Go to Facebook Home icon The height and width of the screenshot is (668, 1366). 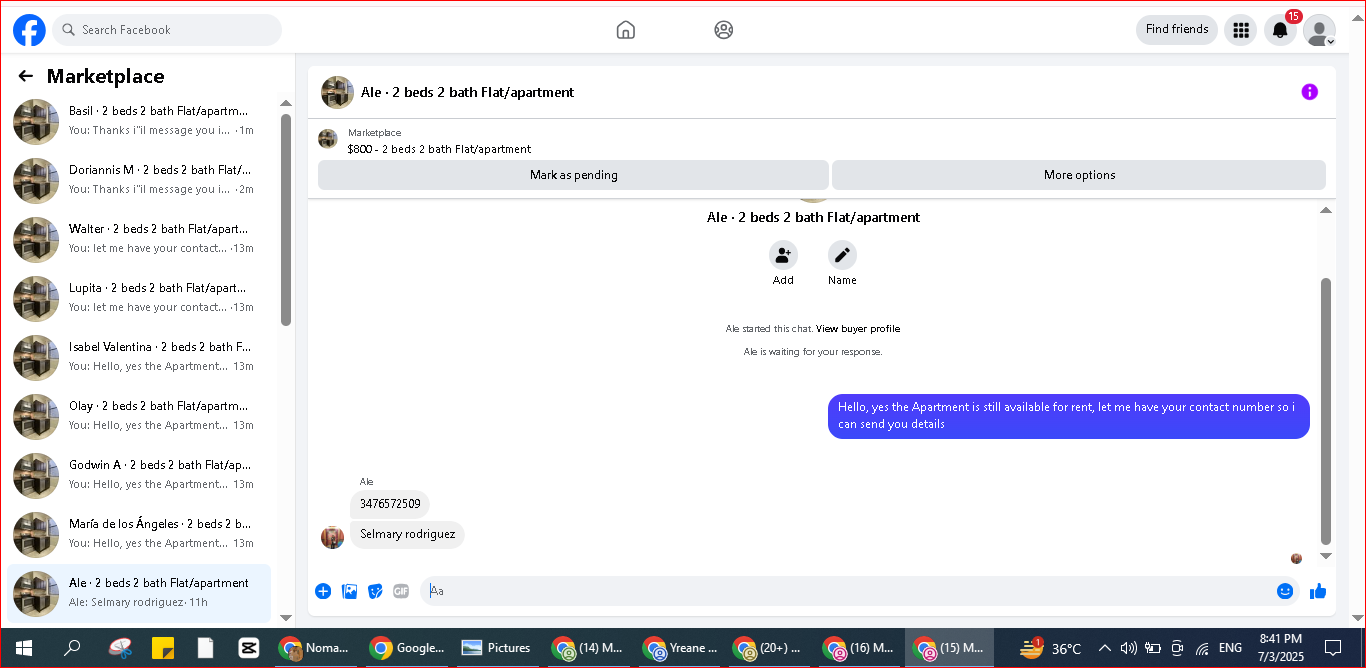pos(626,30)
